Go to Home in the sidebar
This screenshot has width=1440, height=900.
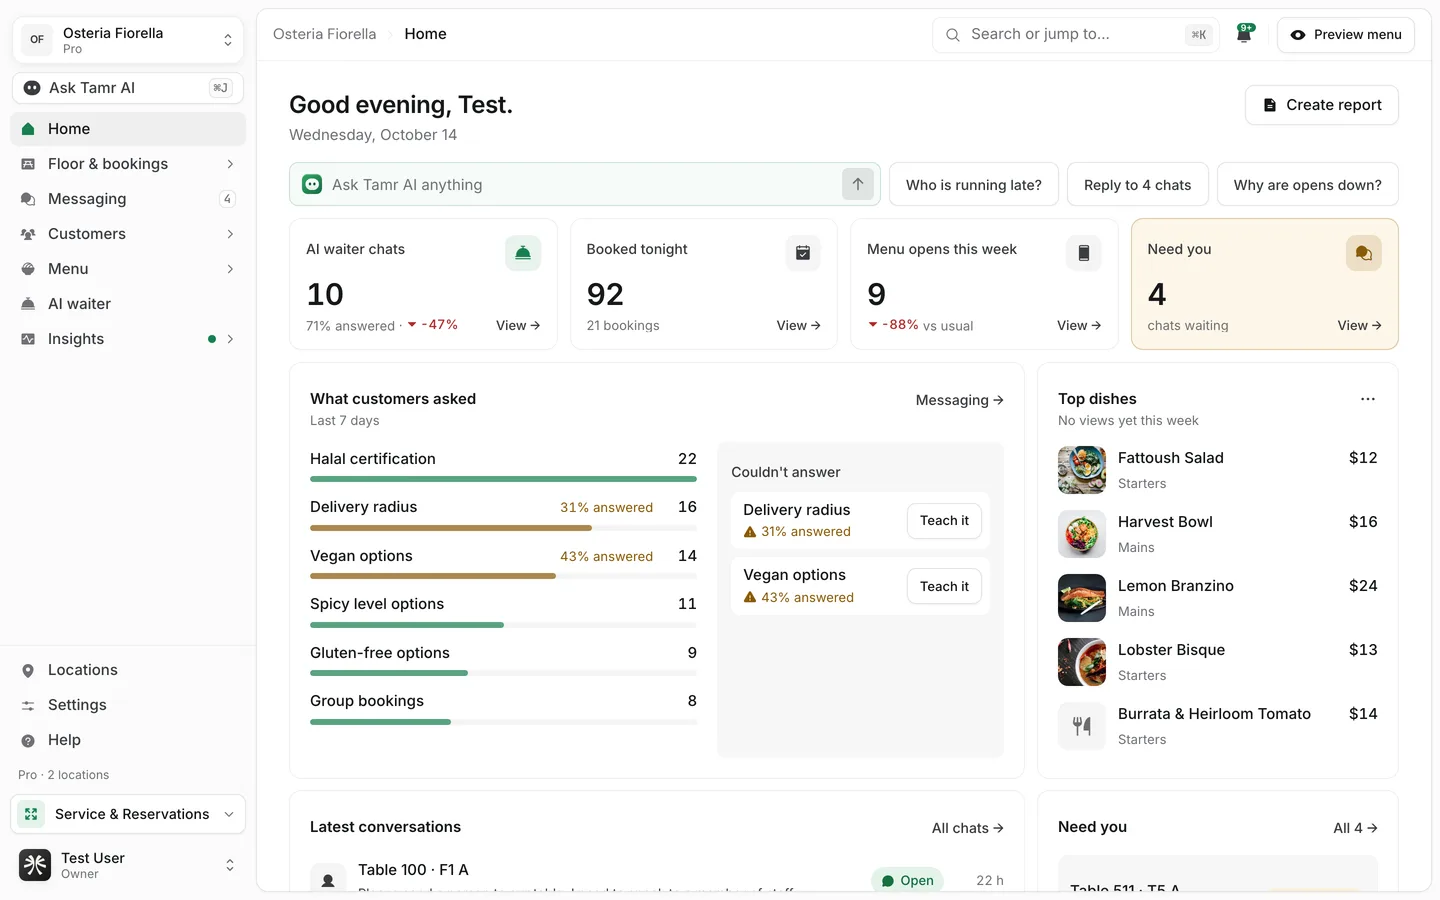pyautogui.click(x=128, y=129)
